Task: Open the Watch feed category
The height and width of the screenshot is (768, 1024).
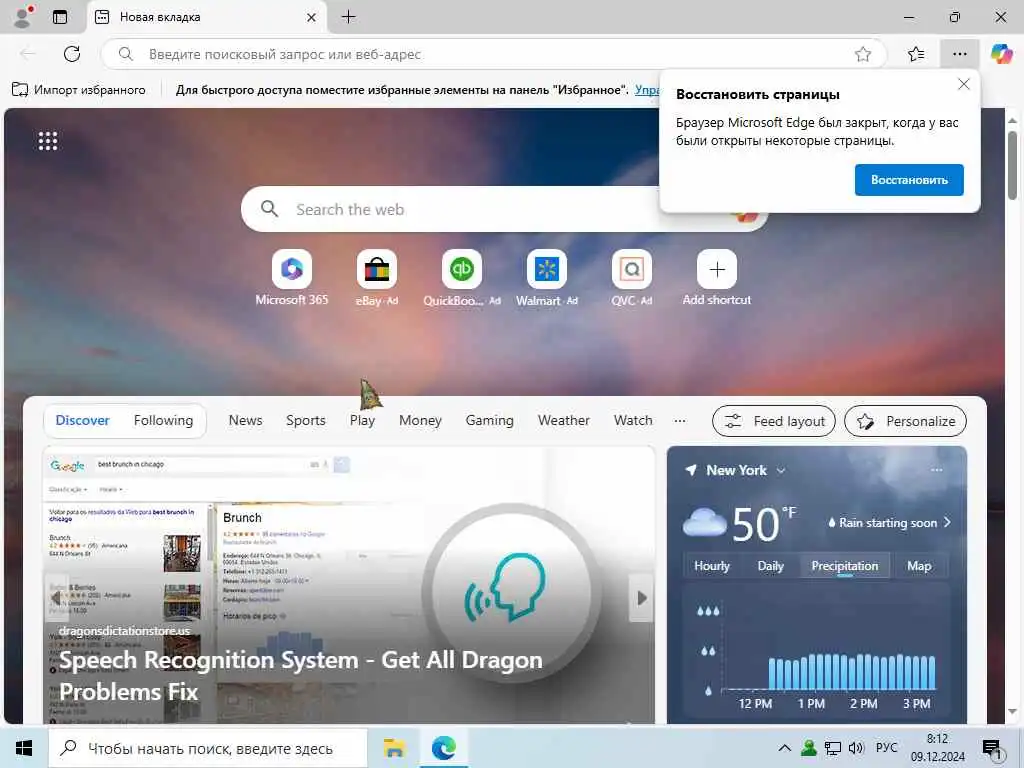Action: pos(633,421)
